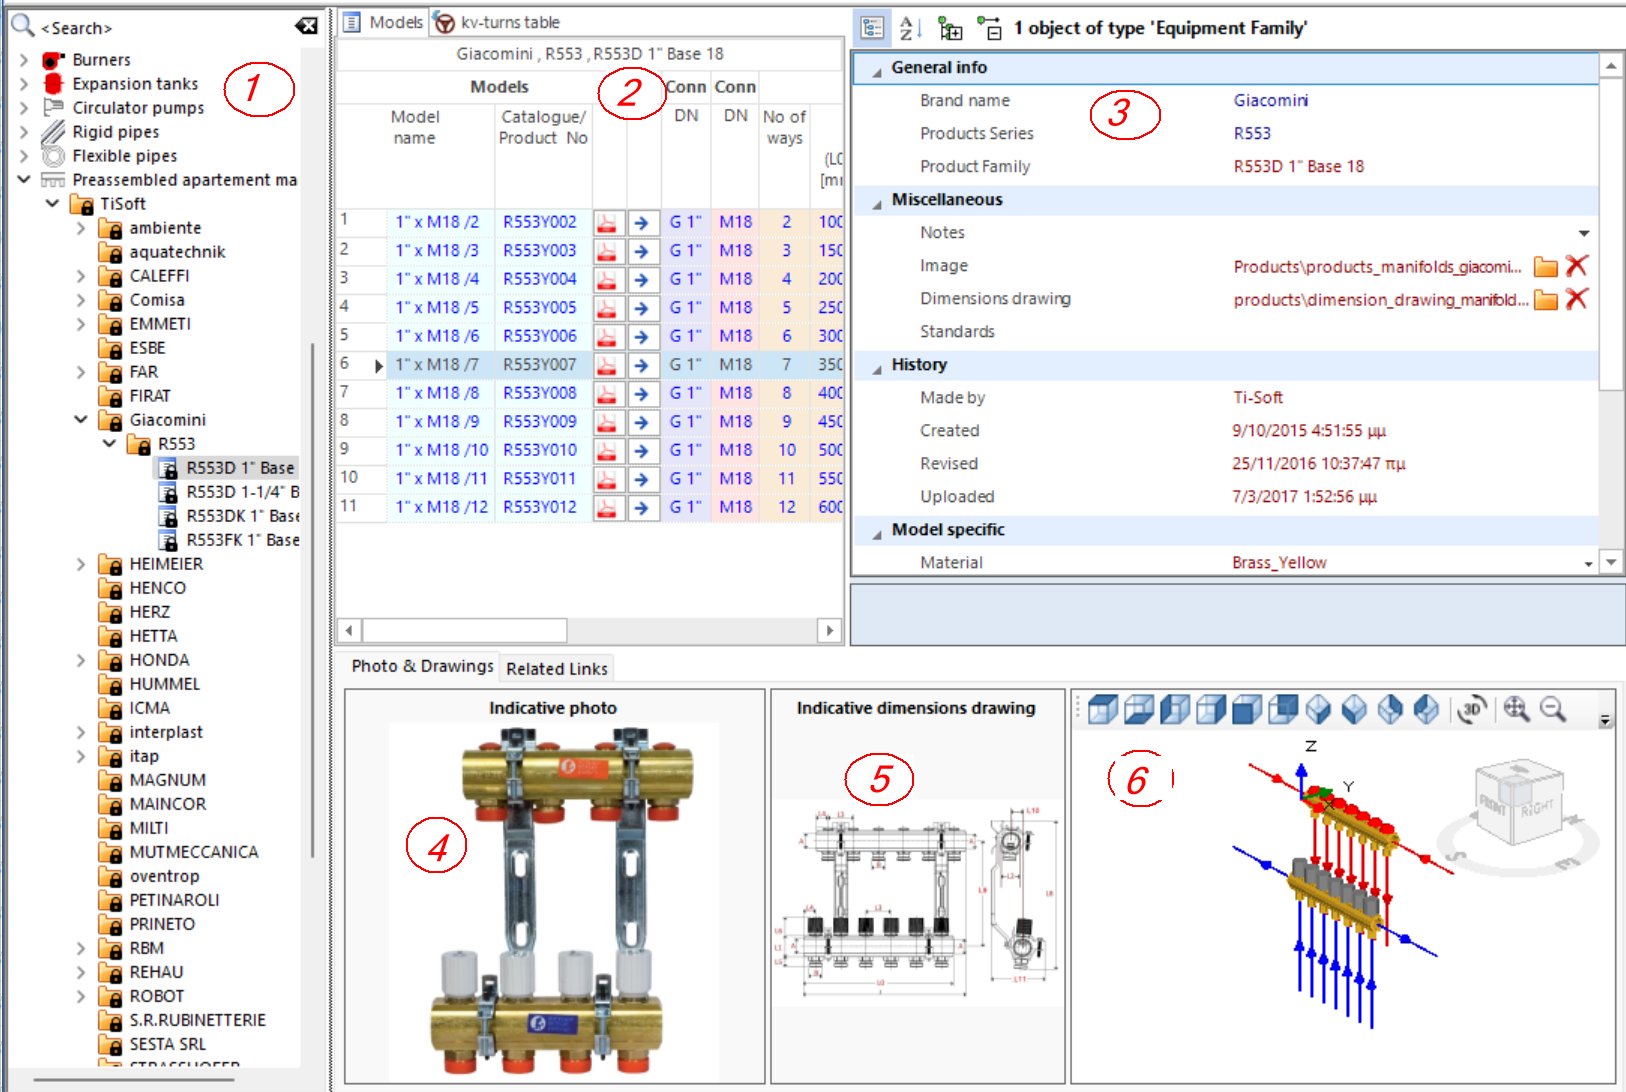1626x1092 pixels.
Task: Open Related Links tab
Action: click(x=557, y=669)
